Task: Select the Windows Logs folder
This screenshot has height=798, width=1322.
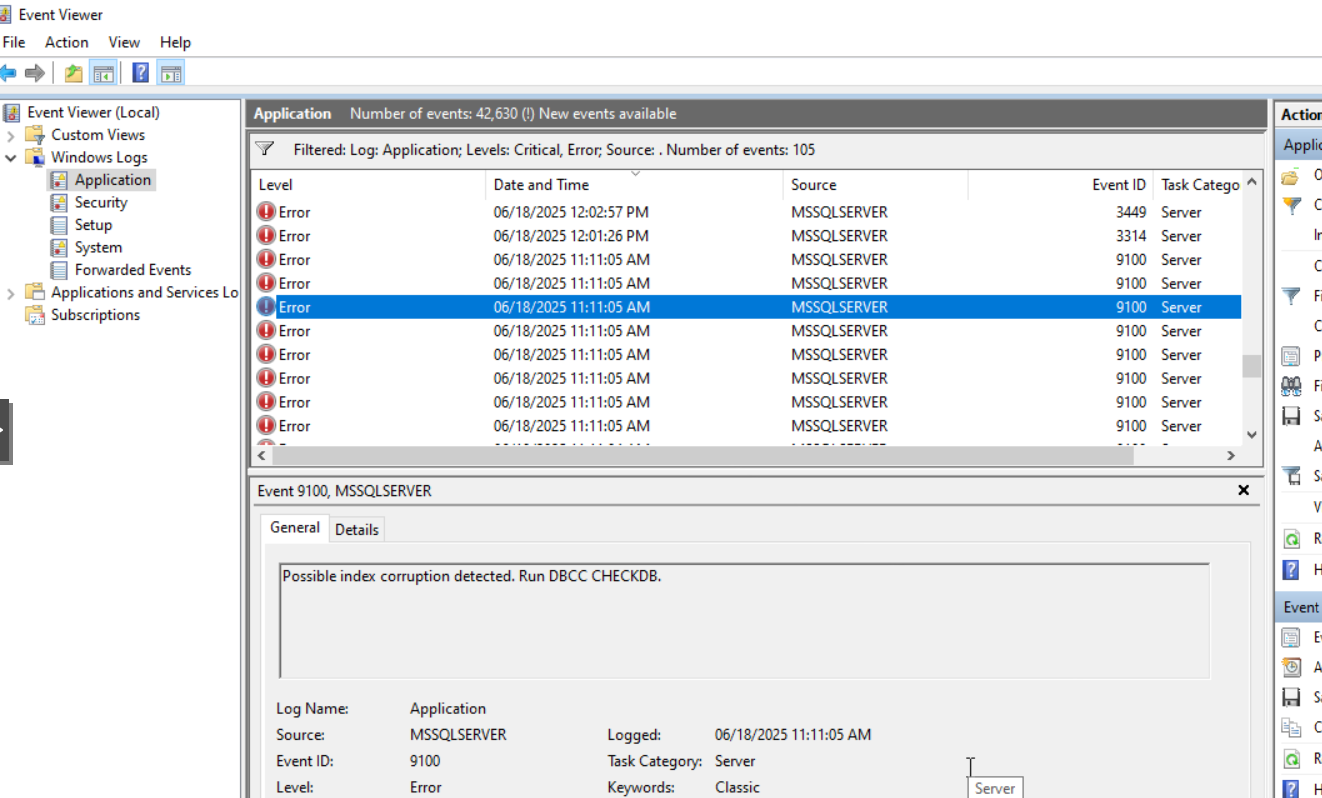Action: [99, 157]
